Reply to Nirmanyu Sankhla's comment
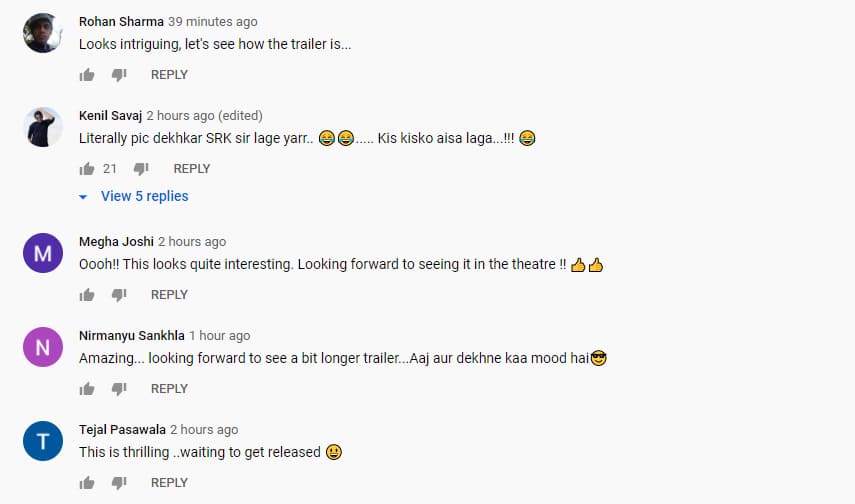Image resolution: width=855 pixels, height=504 pixels. point(169,389)
